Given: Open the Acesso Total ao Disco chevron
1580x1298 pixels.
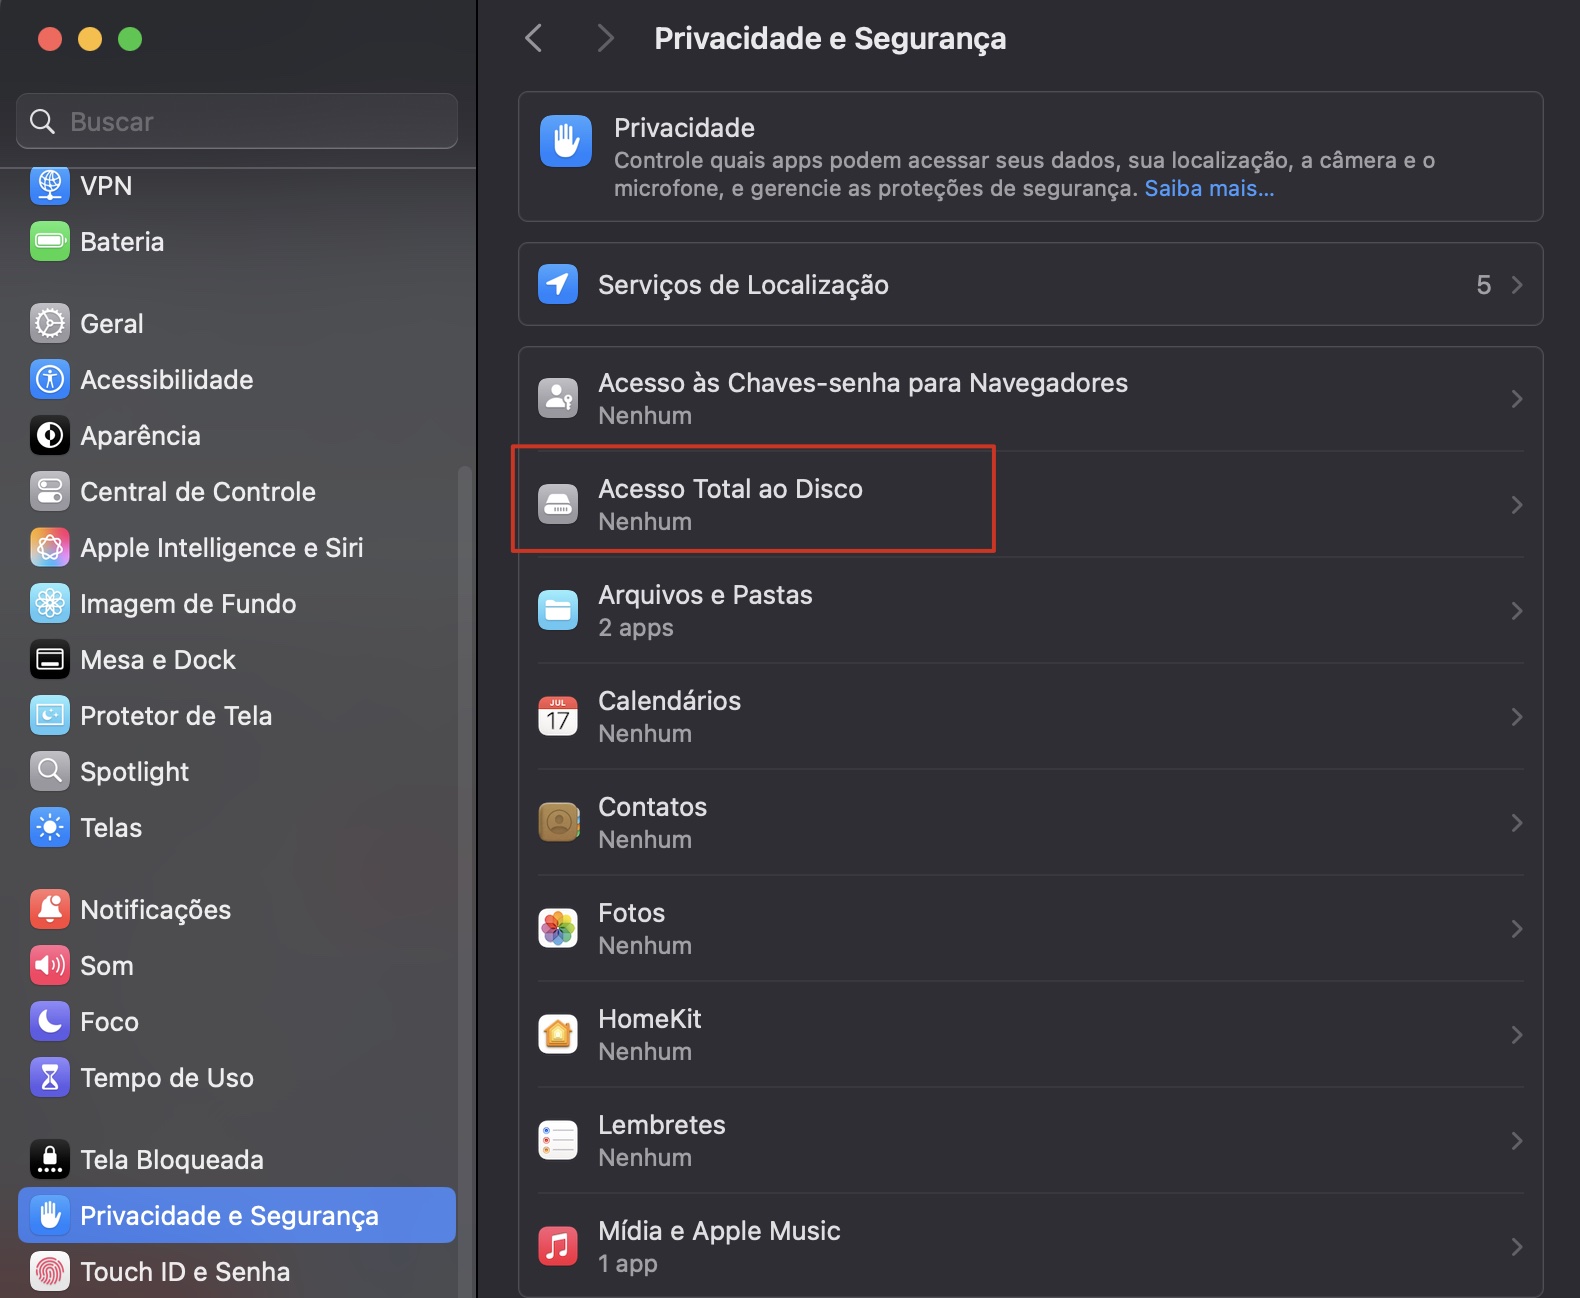Looking at the screenshot, I should pos(1517,505).
